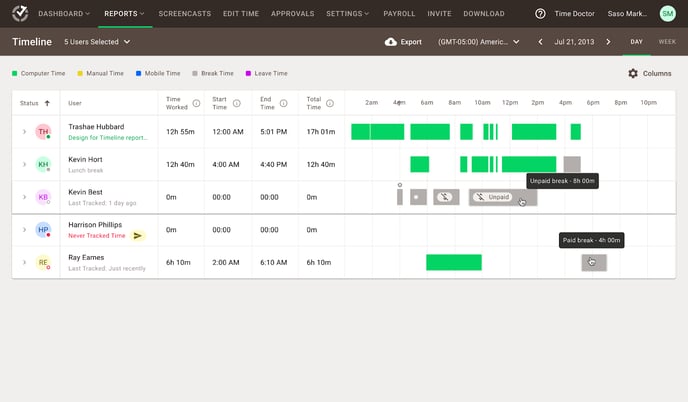The width and height of the screenshot is (688, 402).
Task: Click Mobile Time blue legend swatch
Action: [x=139, y=73]
